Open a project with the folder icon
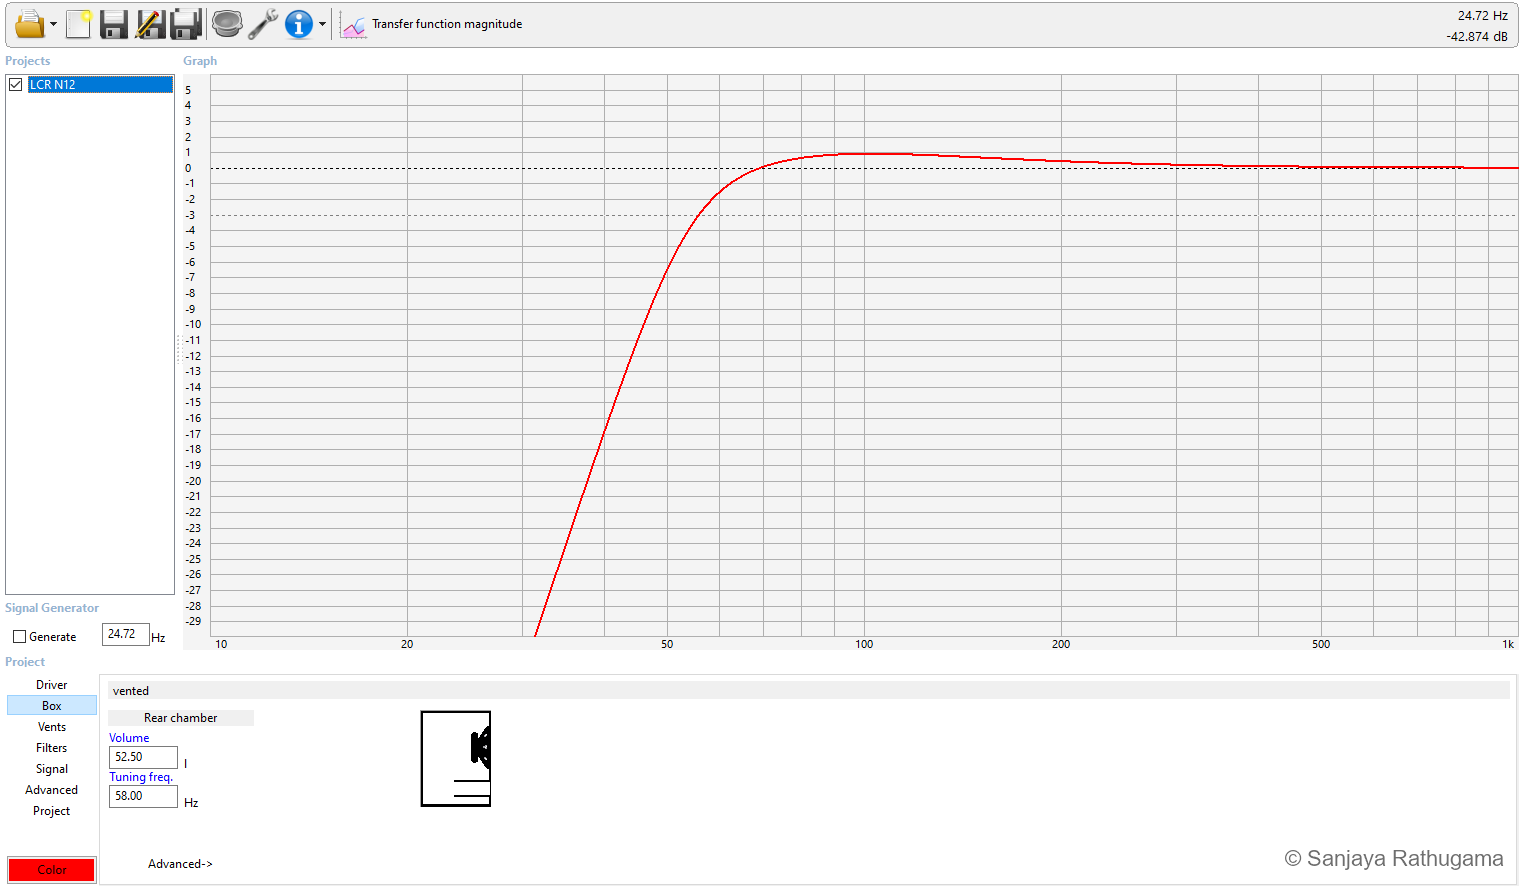The image size is (1524, 890). [x=29, y=24]
